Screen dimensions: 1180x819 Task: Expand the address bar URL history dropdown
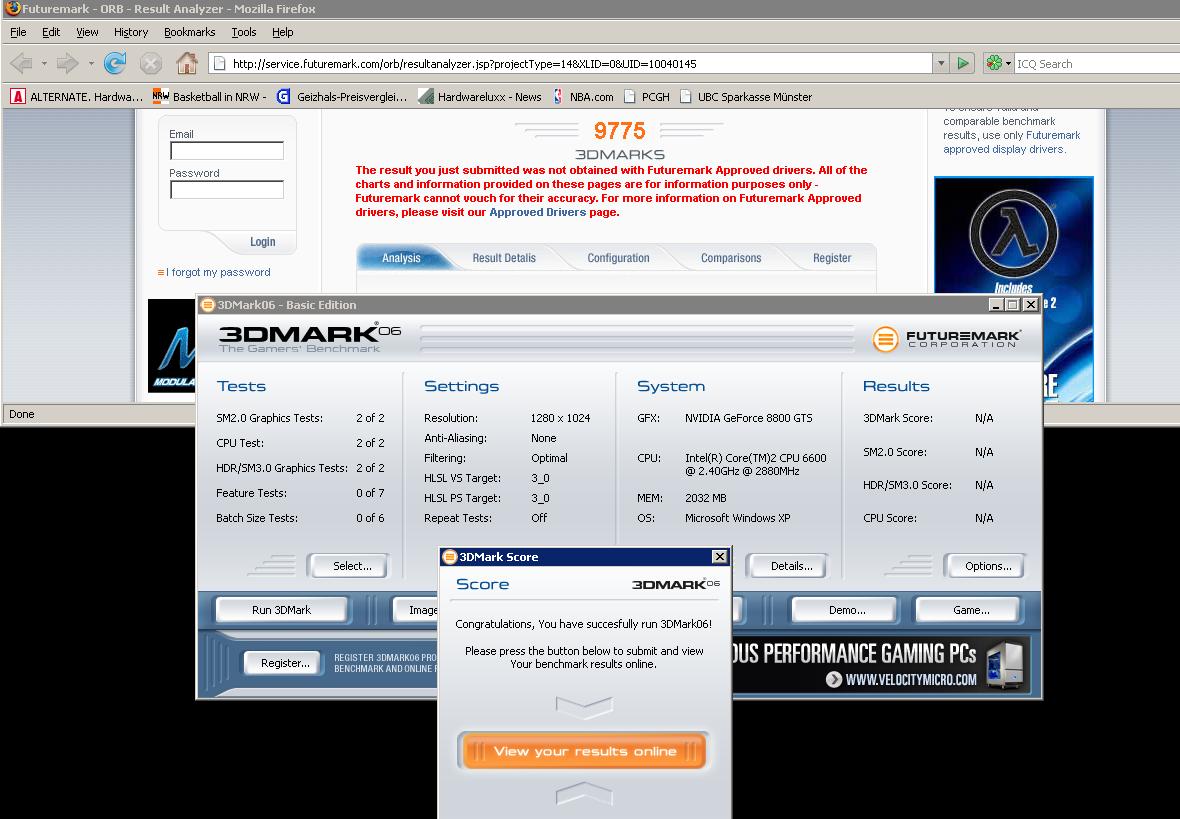941,63
